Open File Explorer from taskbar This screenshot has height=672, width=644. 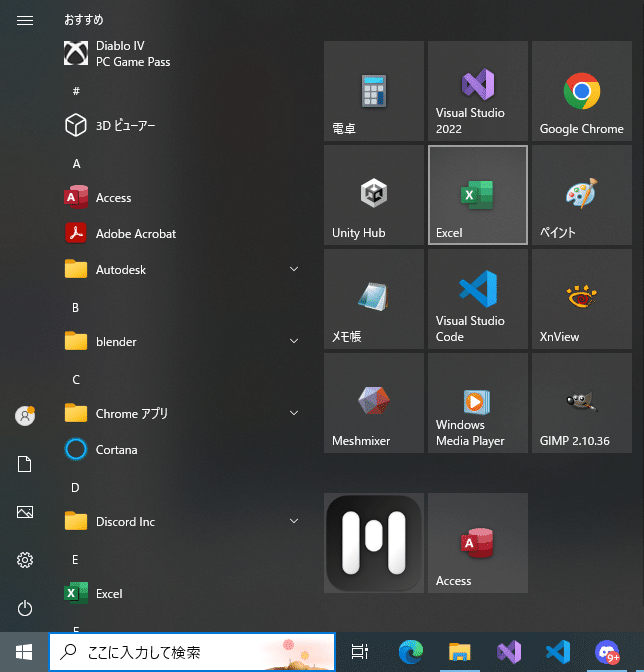pos(460,652)
